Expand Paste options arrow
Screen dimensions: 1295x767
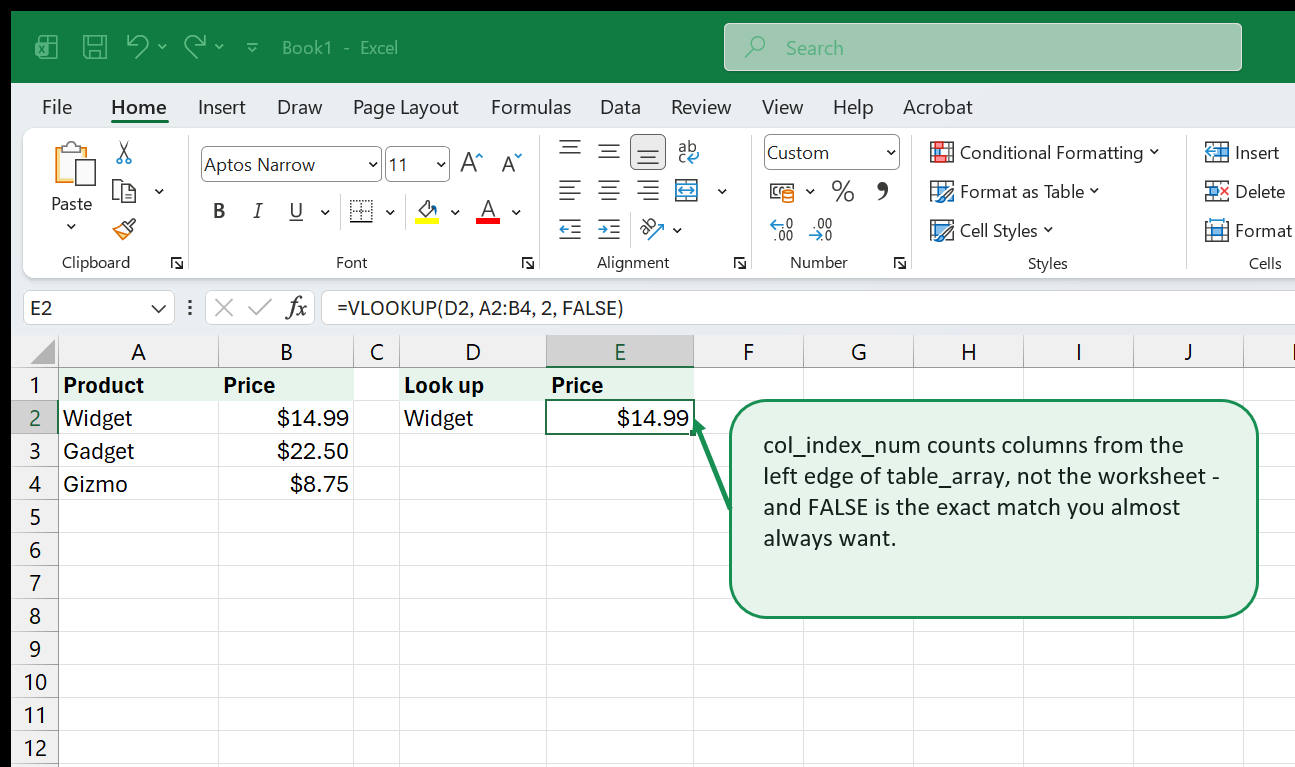71,227
